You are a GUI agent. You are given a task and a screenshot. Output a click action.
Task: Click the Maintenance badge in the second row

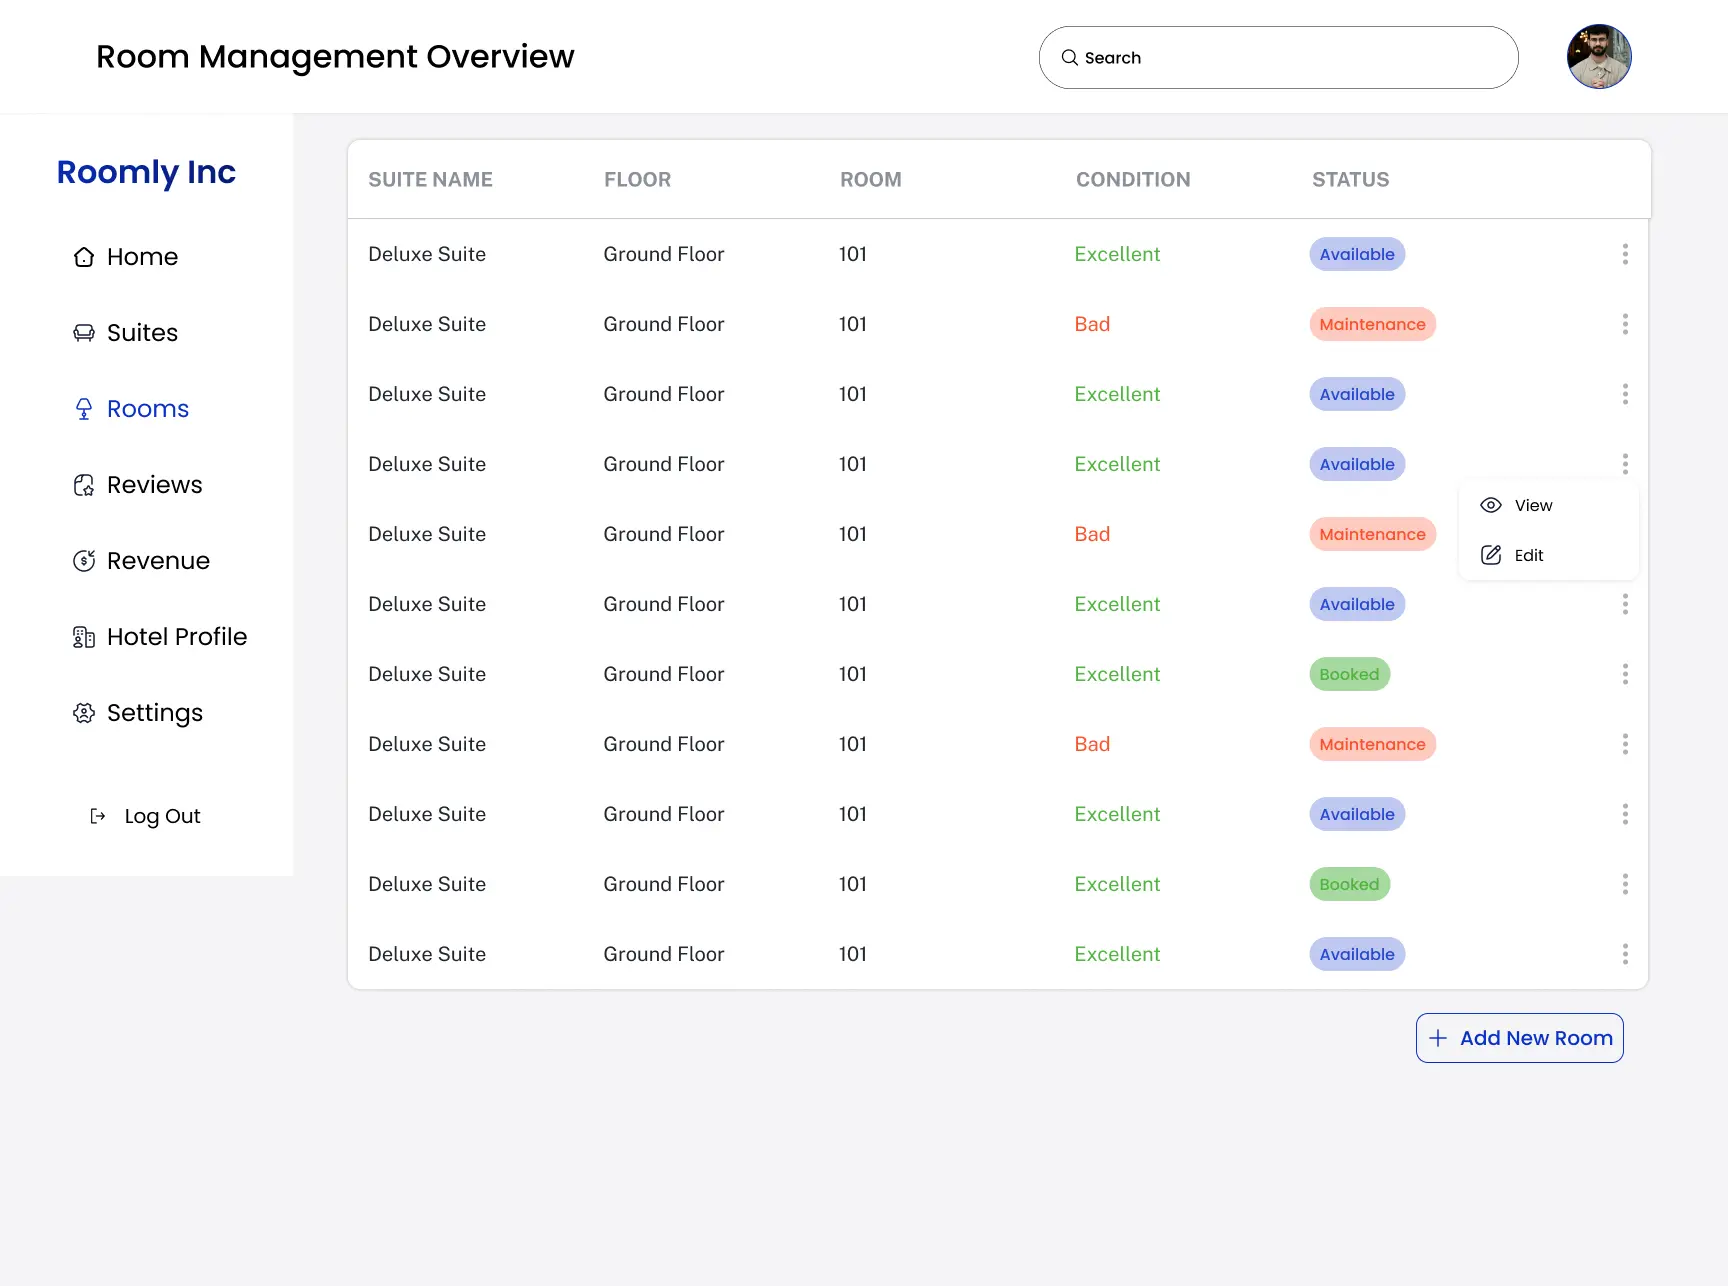tap(1372, 324)
